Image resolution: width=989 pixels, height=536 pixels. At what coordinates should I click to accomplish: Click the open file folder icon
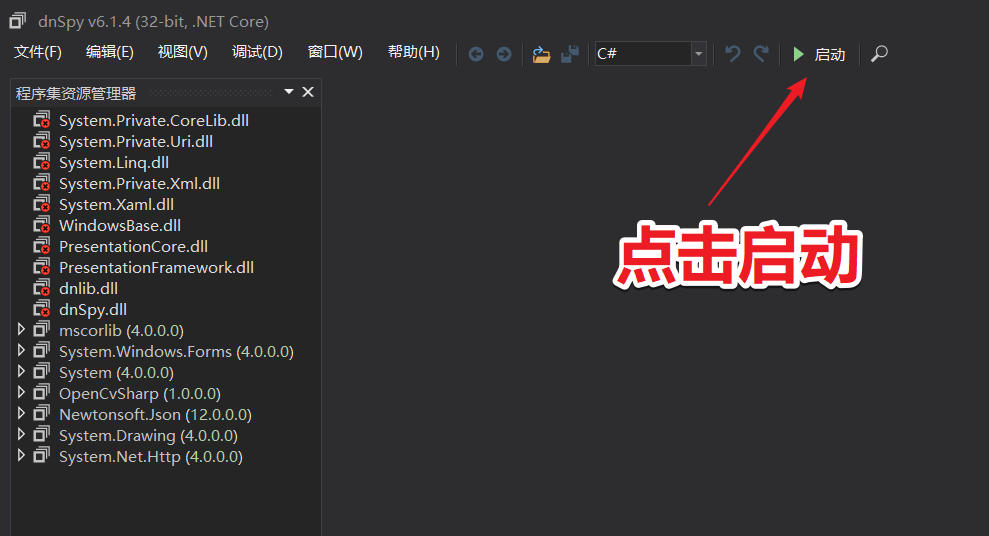pyautogui.click(x=541, y=54)
